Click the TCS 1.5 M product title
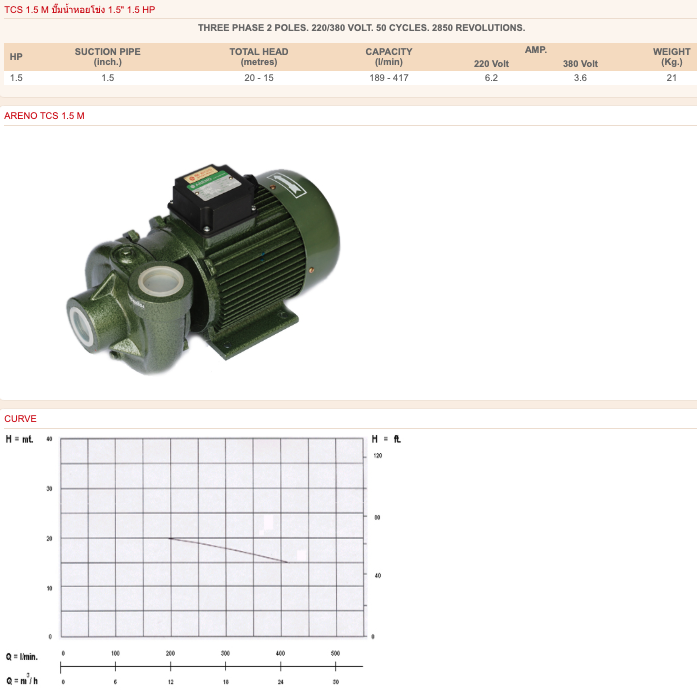 click(80, 9)
